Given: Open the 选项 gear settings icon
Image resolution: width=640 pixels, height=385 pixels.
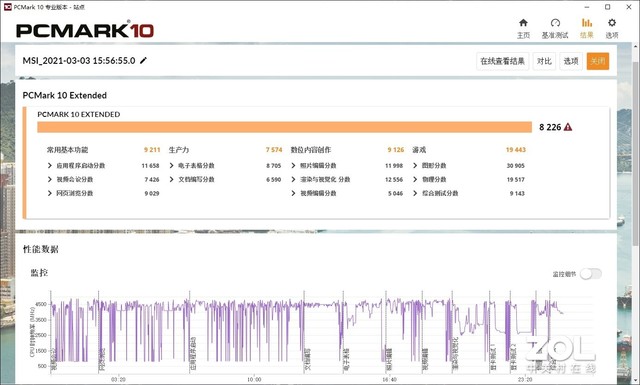Looking at the screenshot, I should coord(611,23).
